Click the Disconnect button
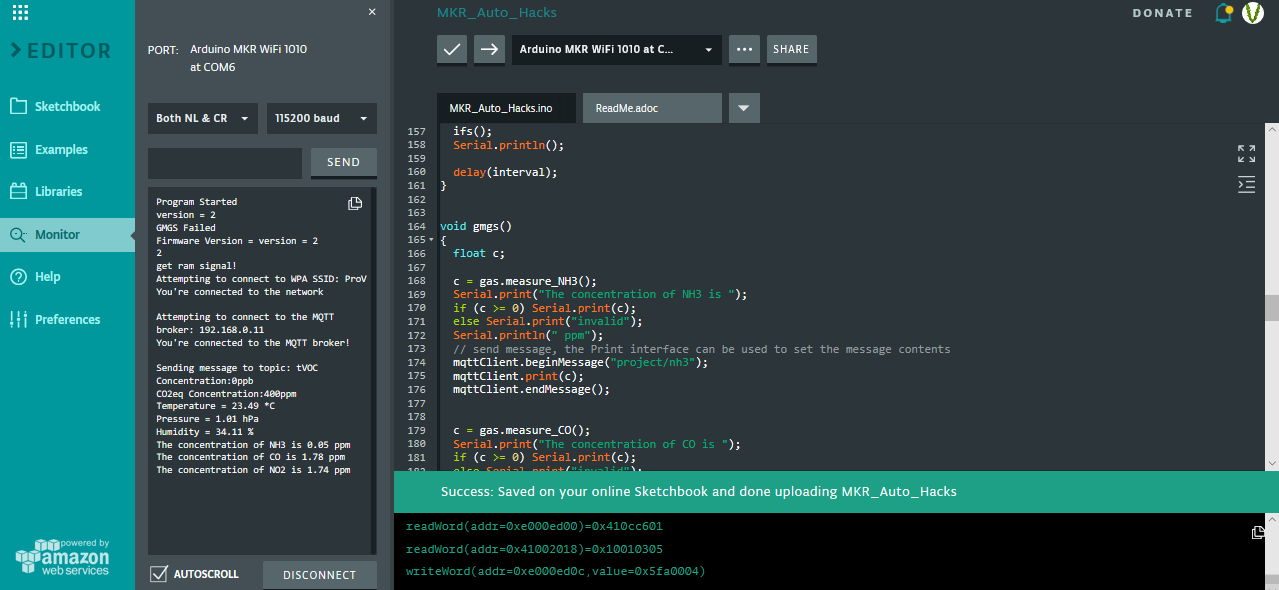The image size is (1279, 590). coord(319,575)
